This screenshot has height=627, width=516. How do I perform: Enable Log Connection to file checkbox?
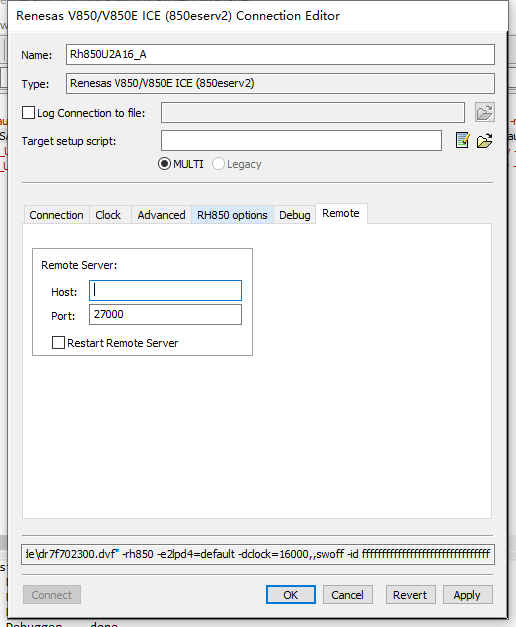click(28, 113)
